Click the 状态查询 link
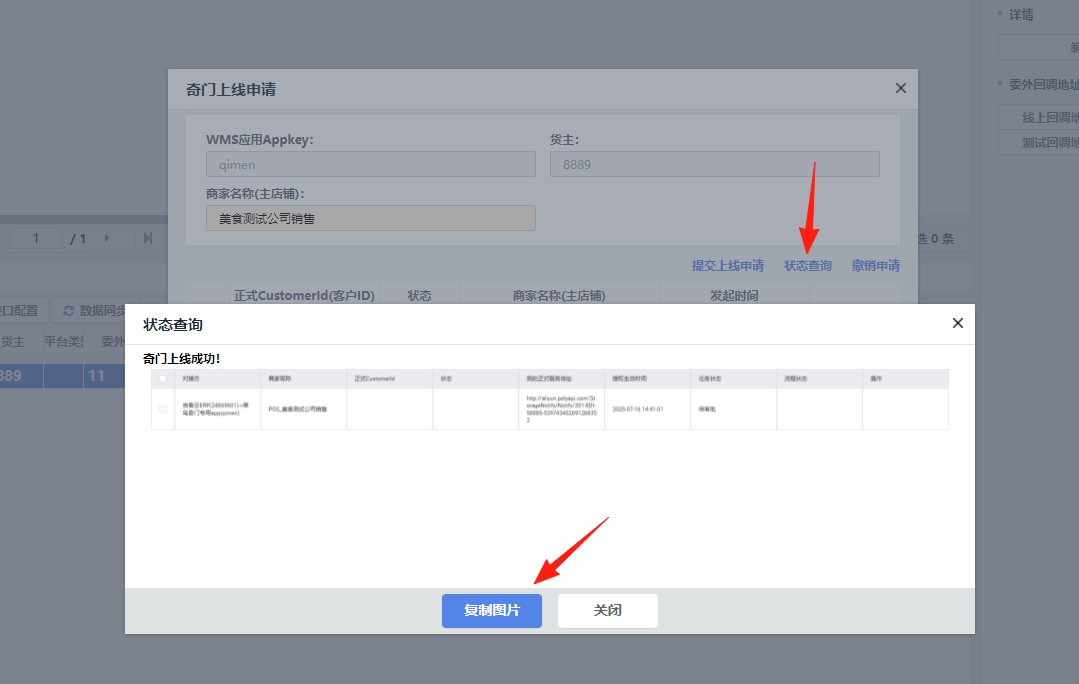The image size is (1079, 684). (807, 266)
